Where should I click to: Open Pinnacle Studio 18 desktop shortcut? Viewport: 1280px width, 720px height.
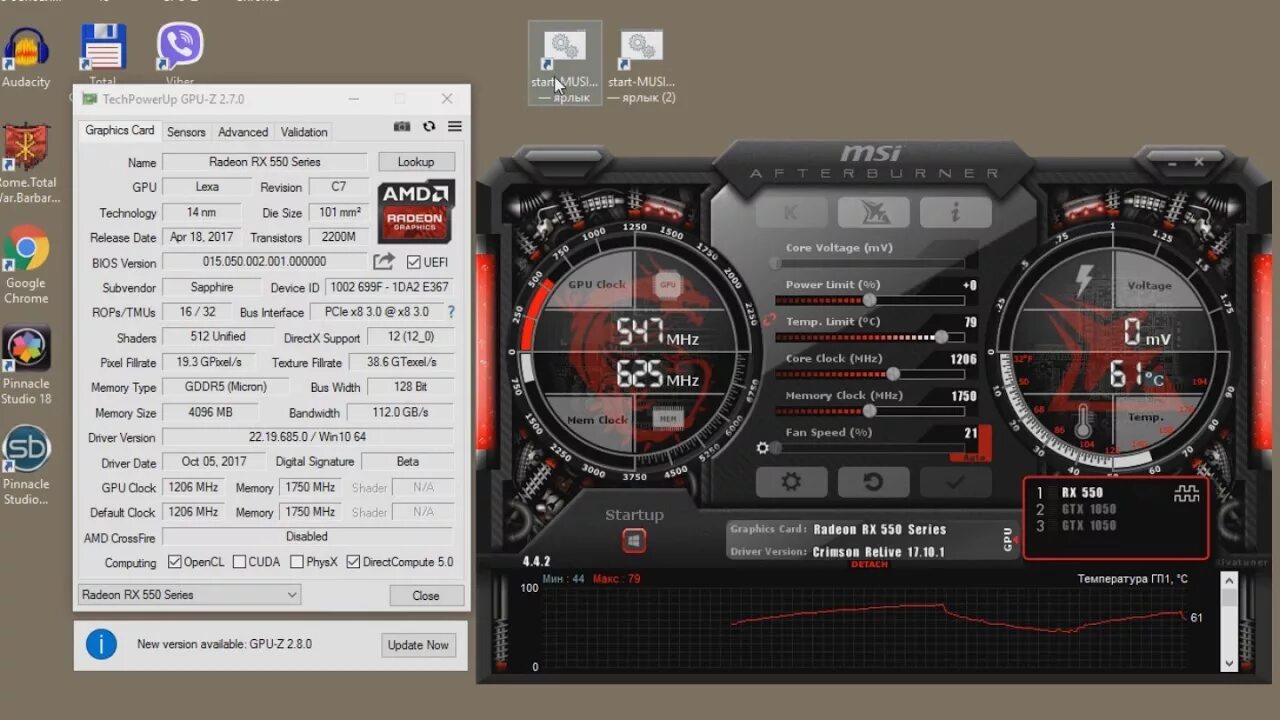pyautogui.click(x=26, y=365)
